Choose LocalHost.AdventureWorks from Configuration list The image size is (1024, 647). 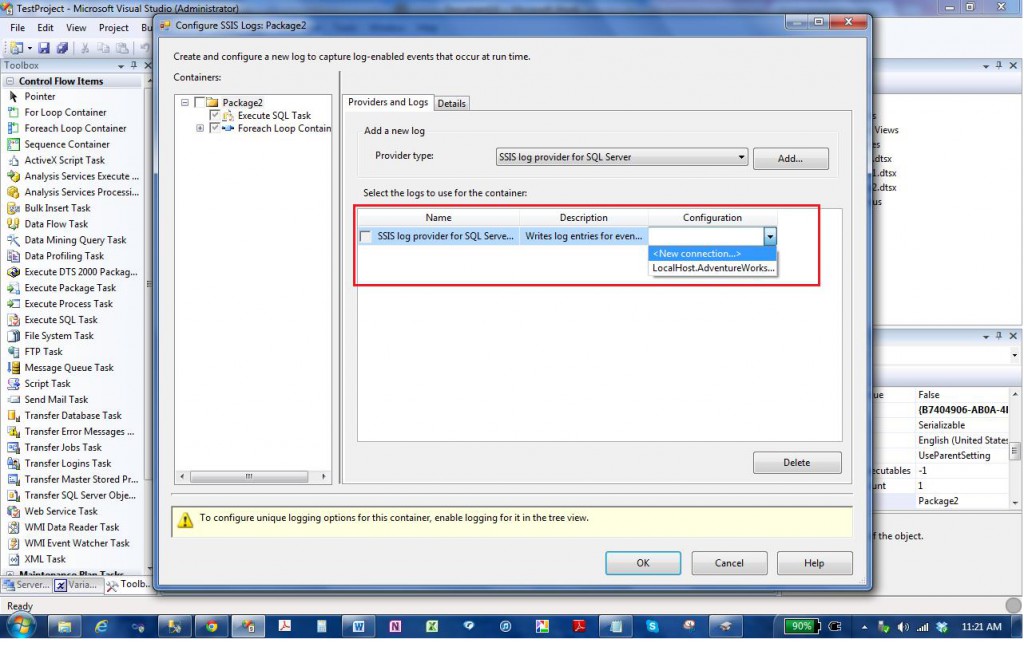coord(712,268)
